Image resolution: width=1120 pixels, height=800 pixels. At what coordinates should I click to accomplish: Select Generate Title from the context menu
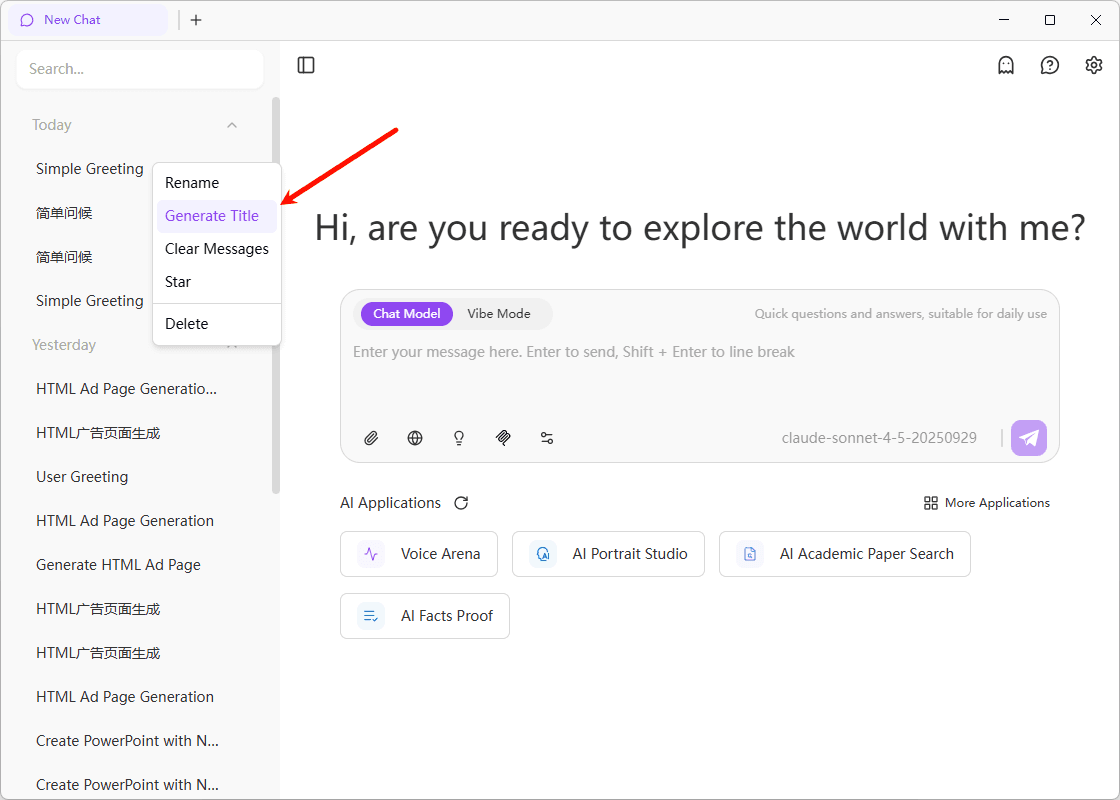pos(216,215)
